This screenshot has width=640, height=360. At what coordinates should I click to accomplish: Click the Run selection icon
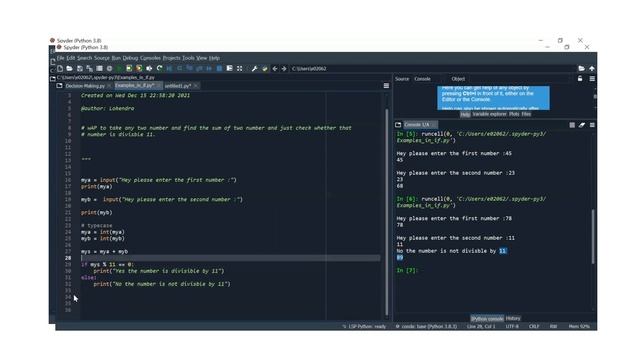click(149, 69)
